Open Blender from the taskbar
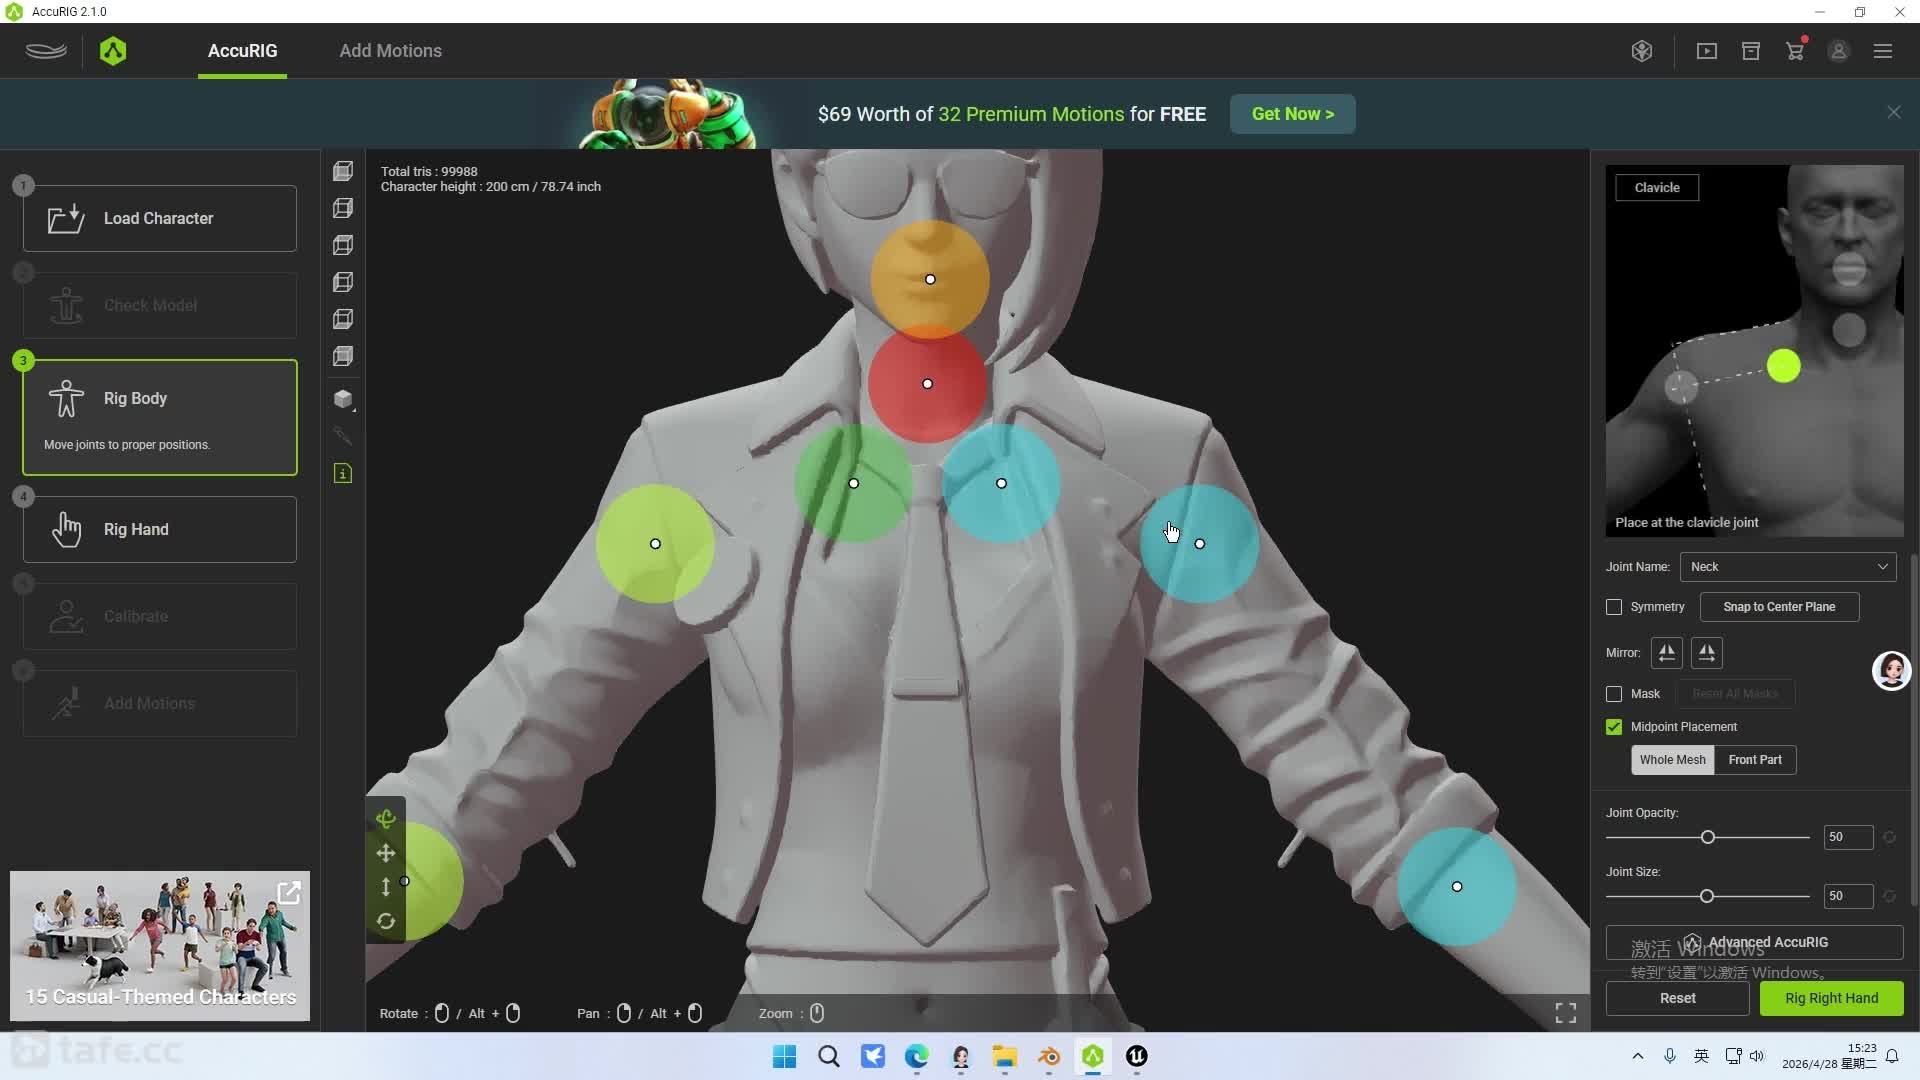Image resolution: width=1920 pixels, height=1080 pixels. (1049, 1056)
